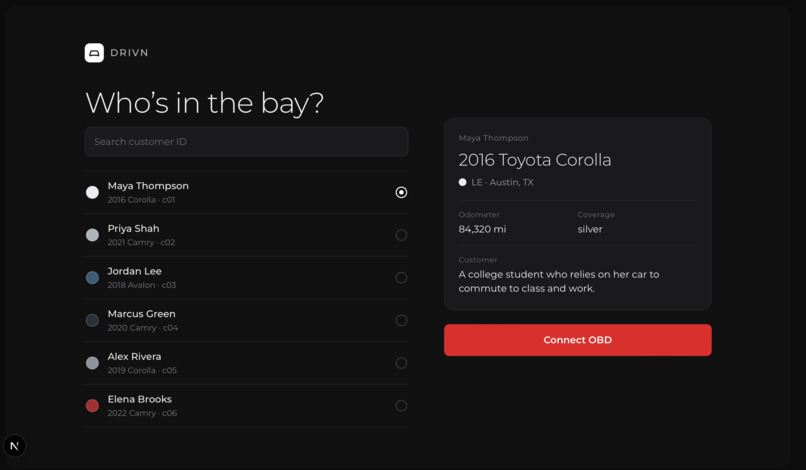Image resolution: width=806 pixels, height=470 pixels.
Task: Click the '2020 Camry · c04' subtitle
Action: [143, 328]
